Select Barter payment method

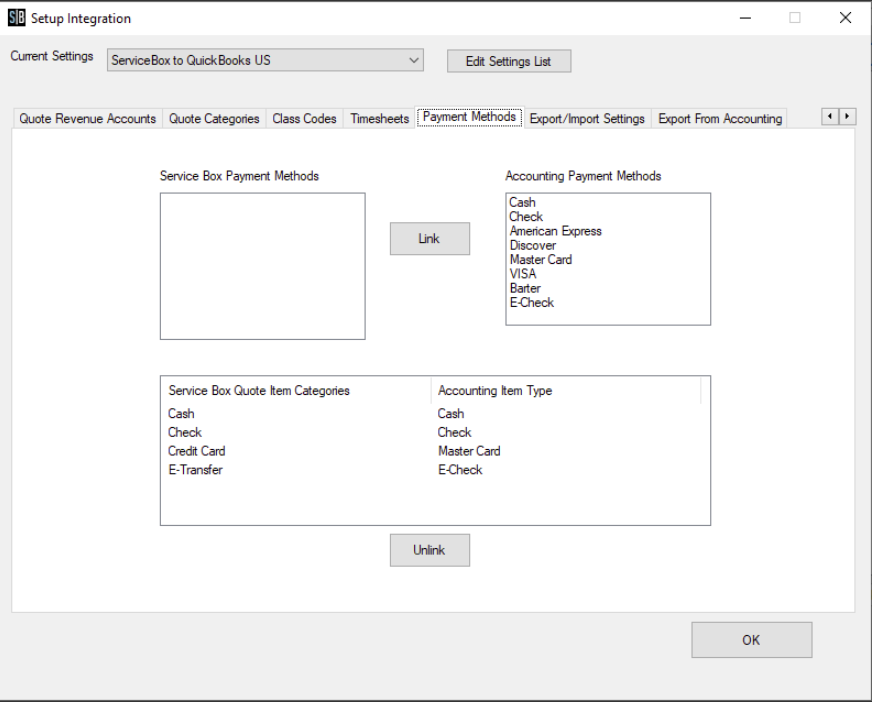point(524,288)
